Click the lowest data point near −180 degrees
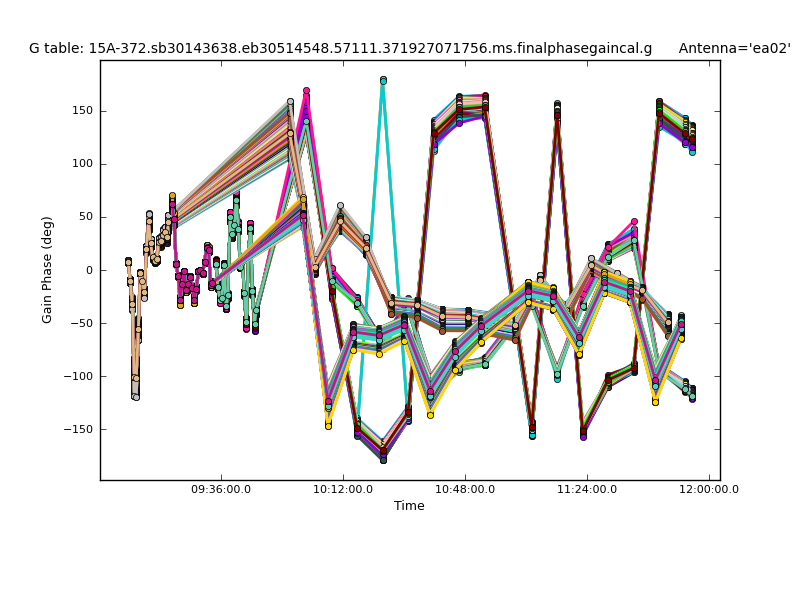 (382, 459)
